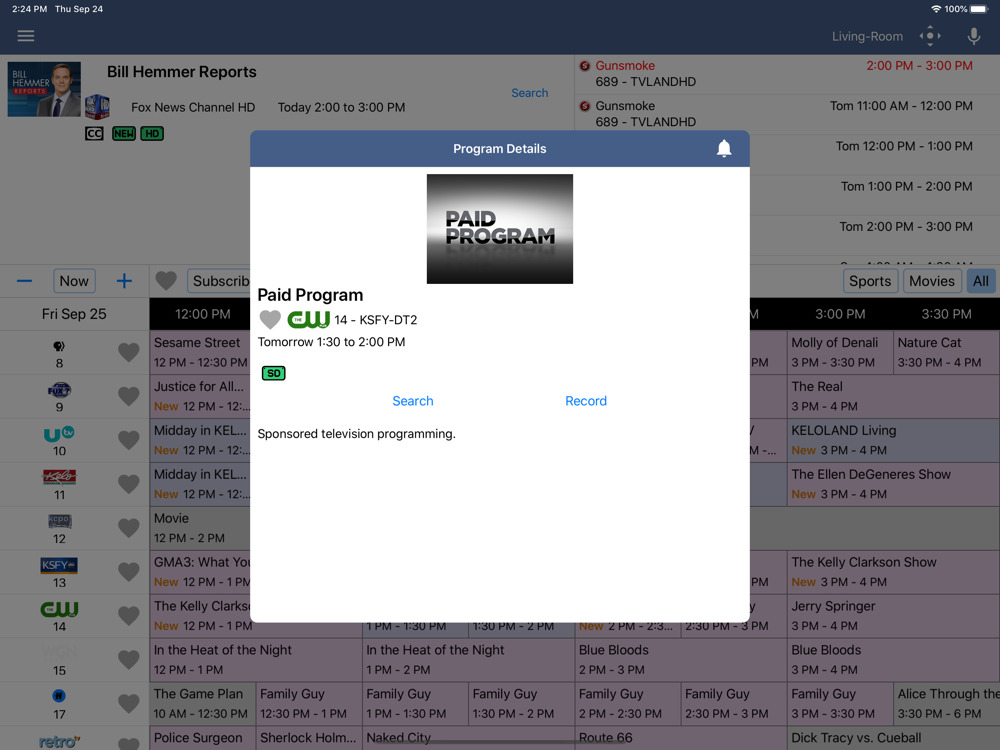Image resolution: width=1000 pixels, height=750 pixels.
Task: Favorite channel 13 heart
Action: pyautogui.click(x=129, y=572)
